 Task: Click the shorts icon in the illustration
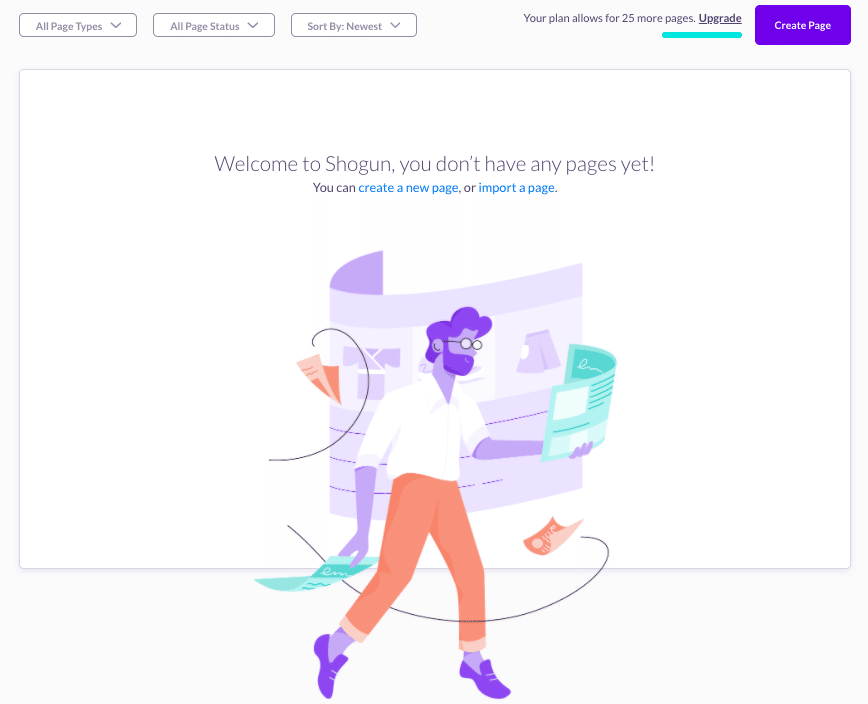tap(539, 351)
